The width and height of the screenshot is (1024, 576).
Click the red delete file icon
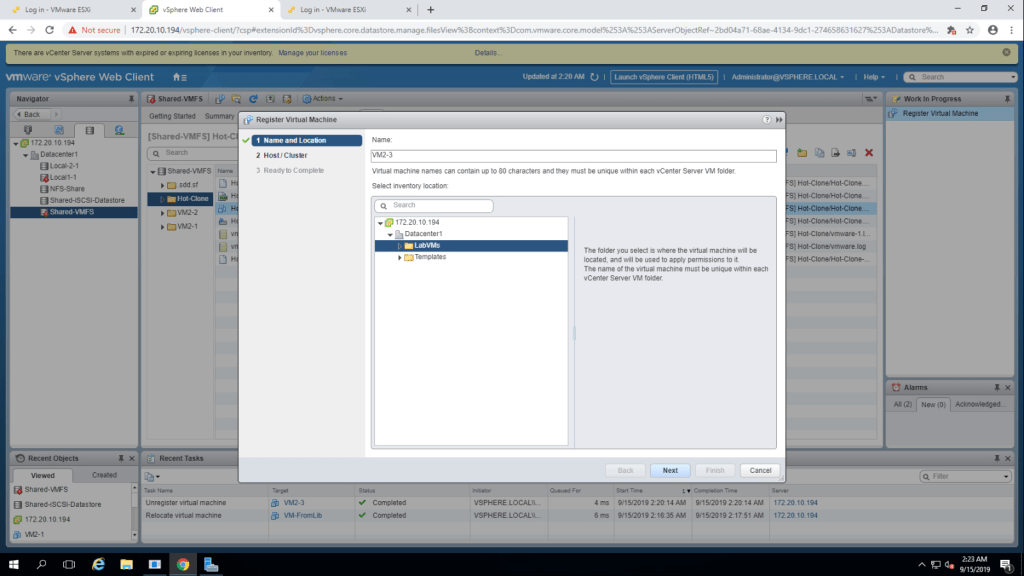pos(868,152)
